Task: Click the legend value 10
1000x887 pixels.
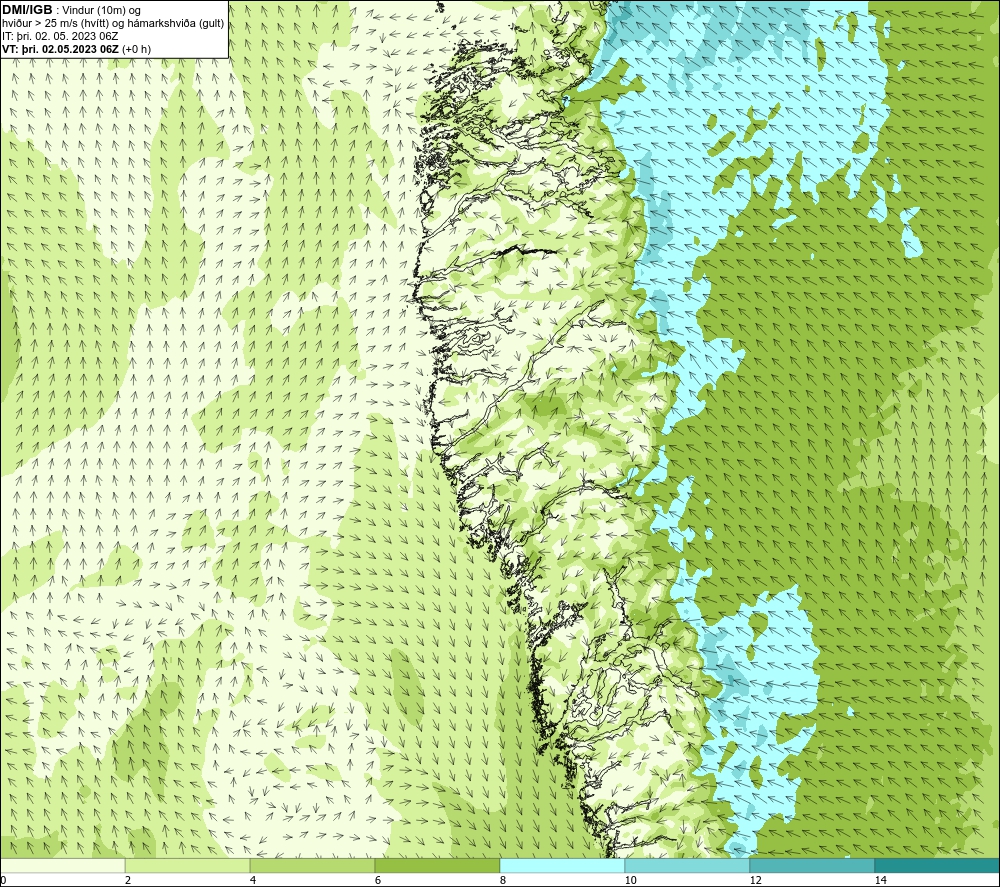Action: (630, 881)
